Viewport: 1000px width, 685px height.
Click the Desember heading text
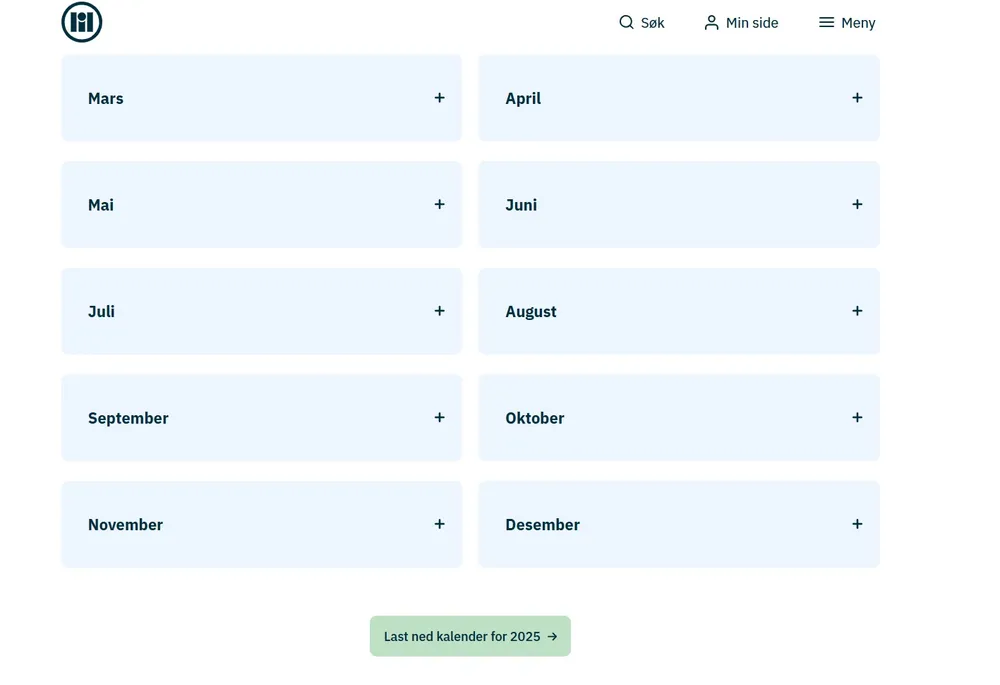542,525
